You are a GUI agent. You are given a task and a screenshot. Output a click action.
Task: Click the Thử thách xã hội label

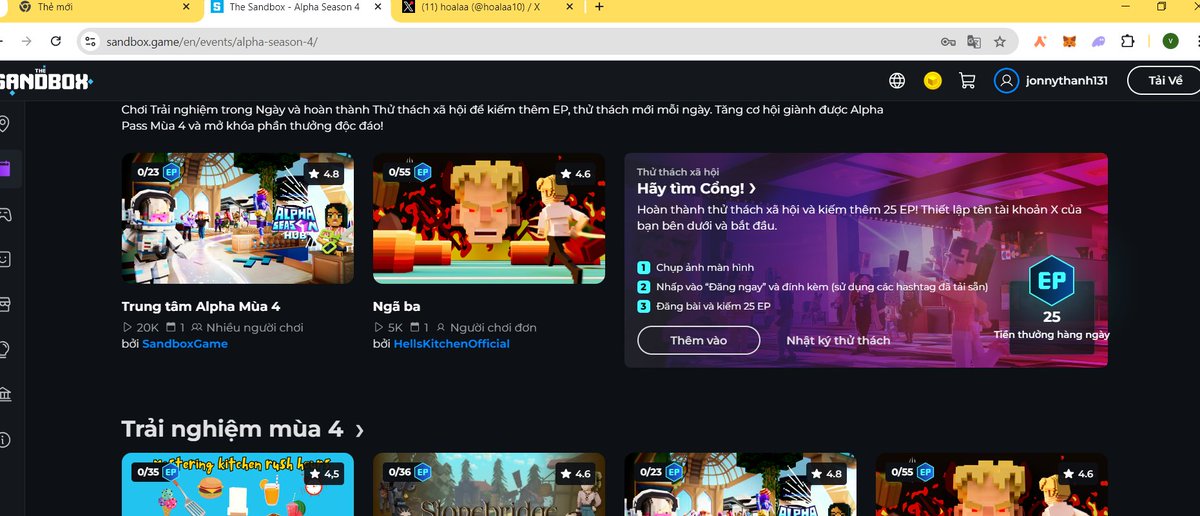[x=678, y=172]
